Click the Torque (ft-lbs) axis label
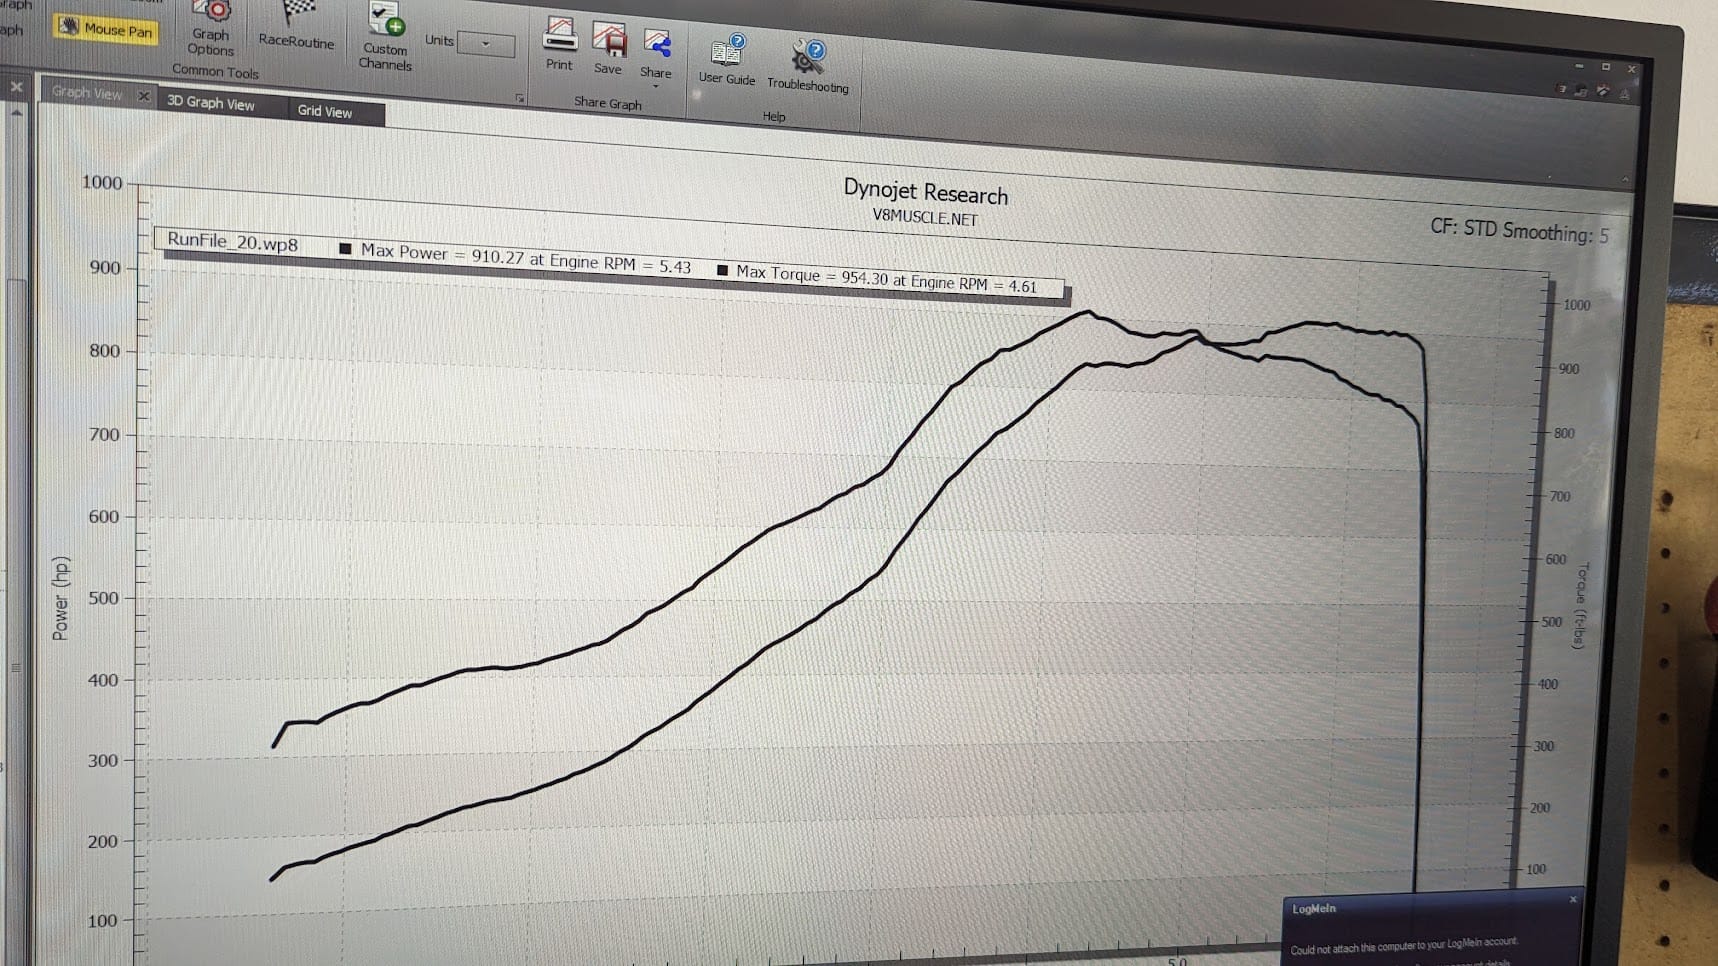 click(1581, 606)
